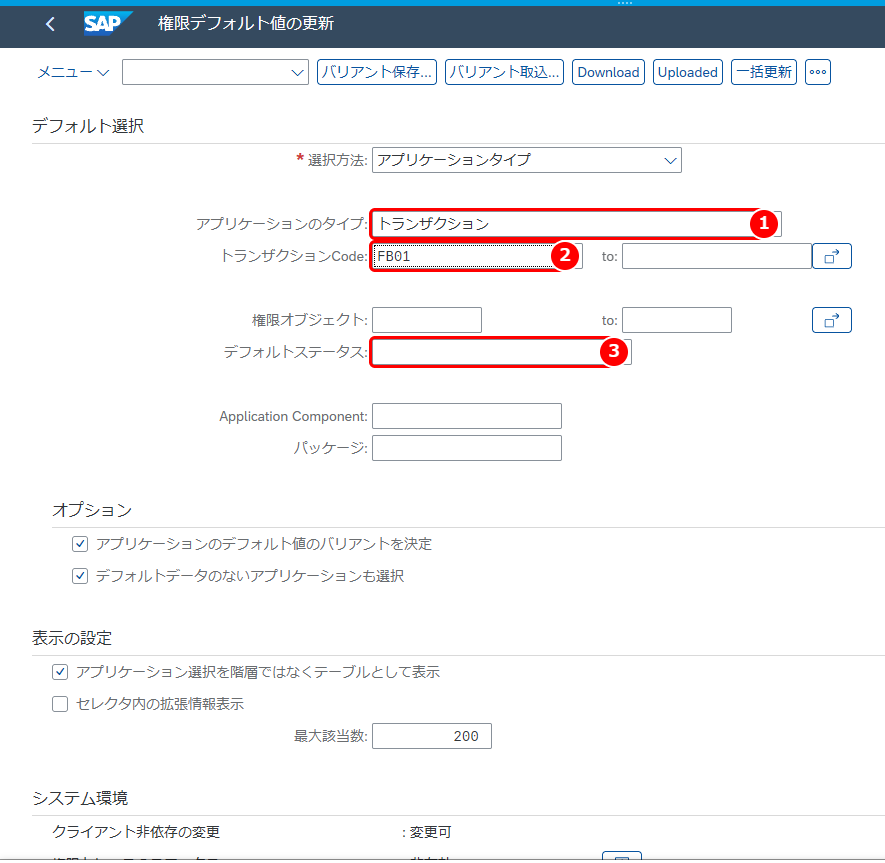Viewport: 885px width, 863px height.
Task: Expand the toolbar command field dropdown
Action: (297, 72)
